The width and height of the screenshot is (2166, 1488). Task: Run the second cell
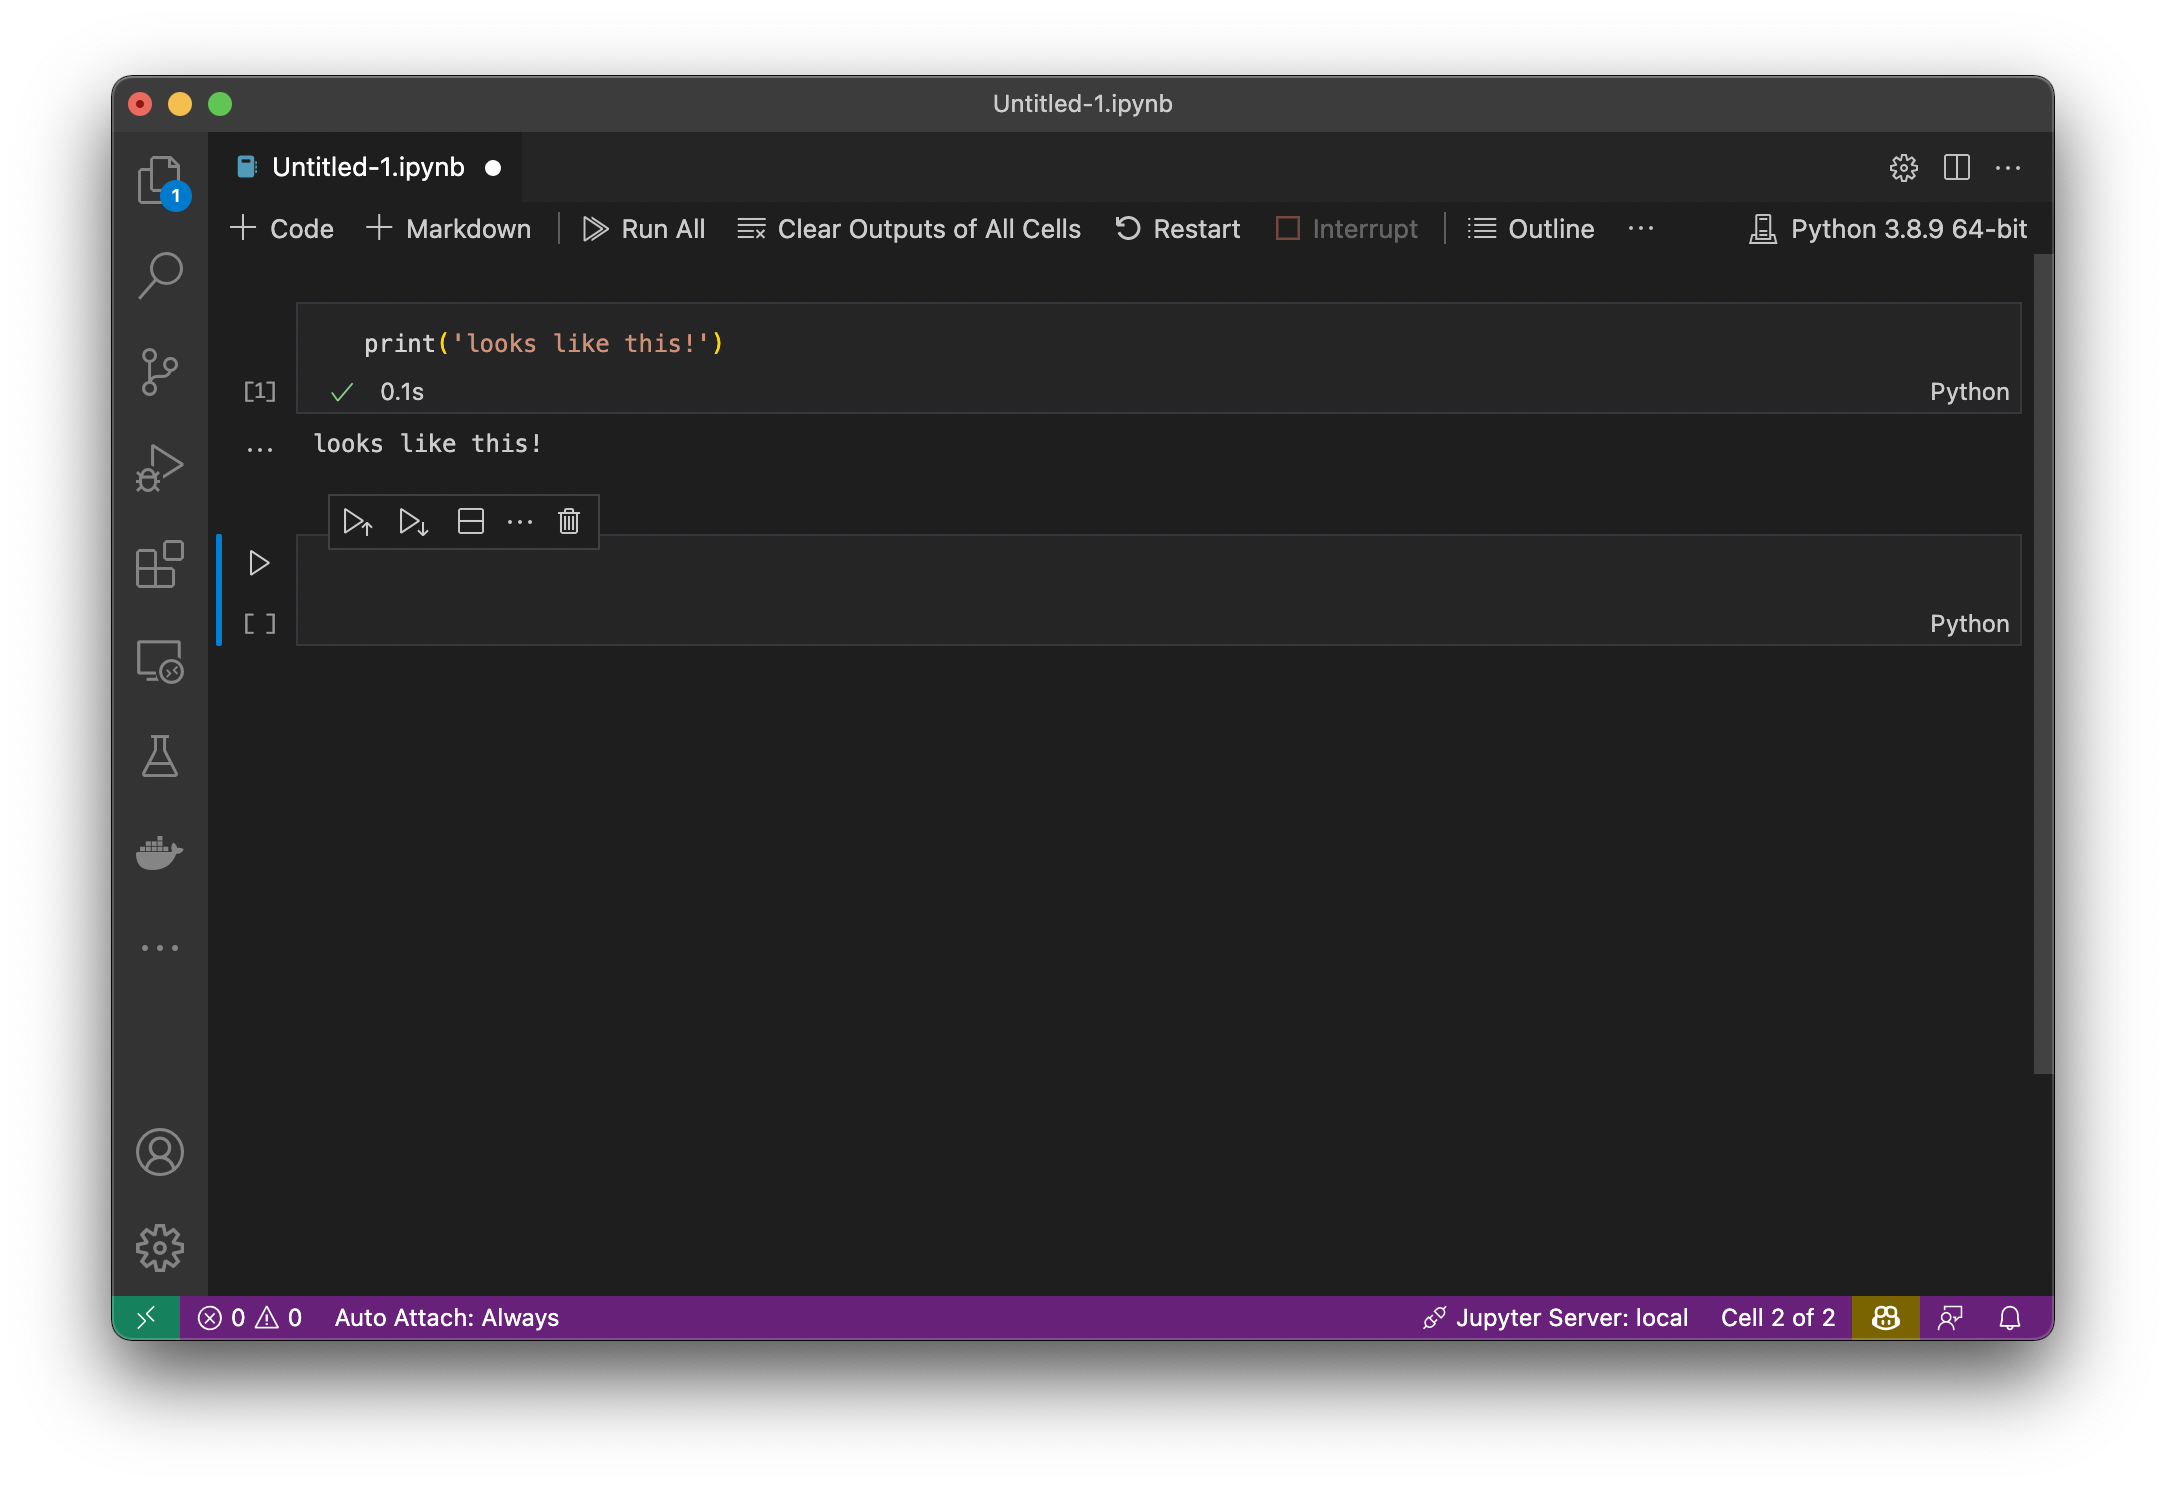tap(259, 563)
